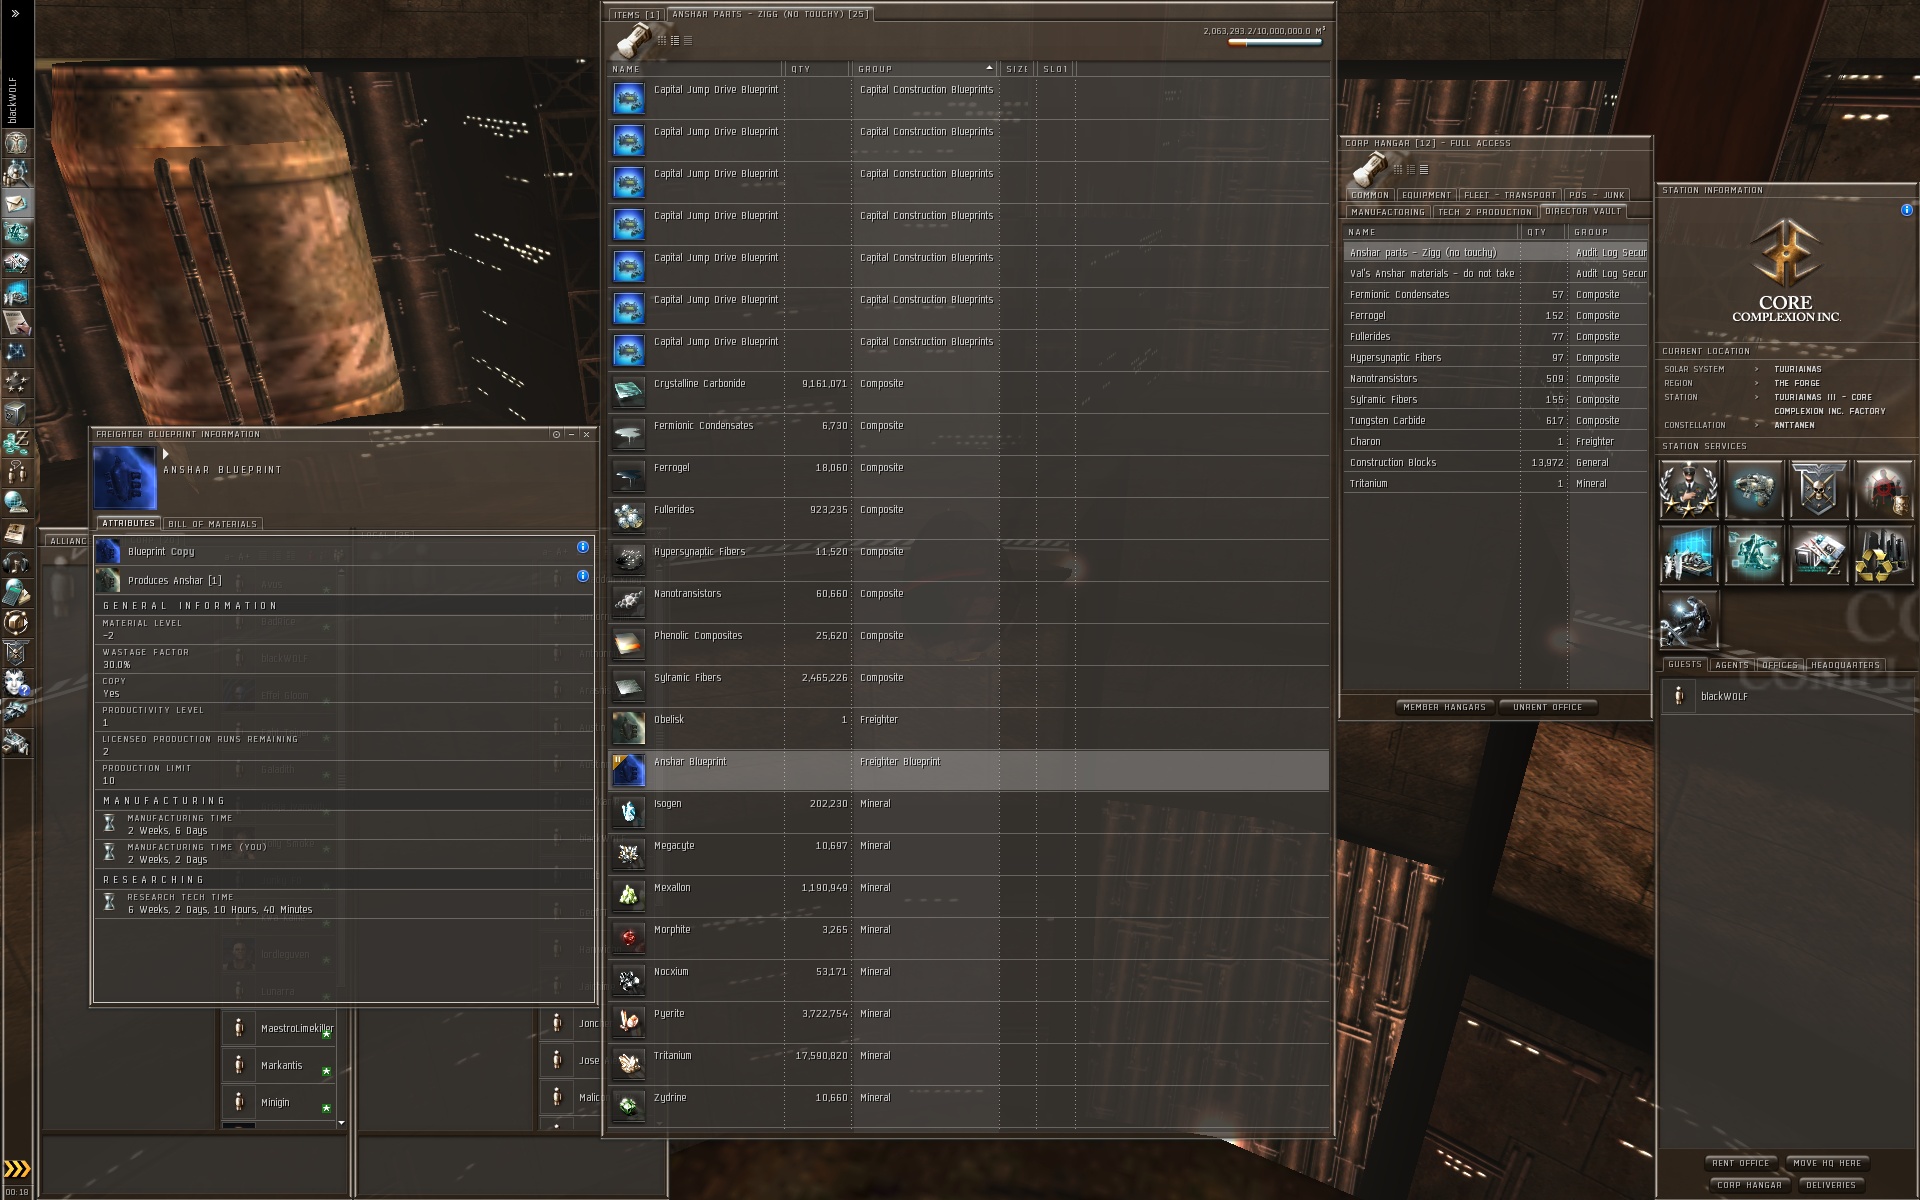The image size is (1920, 1200).
Task: Open the Laboratory scientists service icon
Action: 1688,554
